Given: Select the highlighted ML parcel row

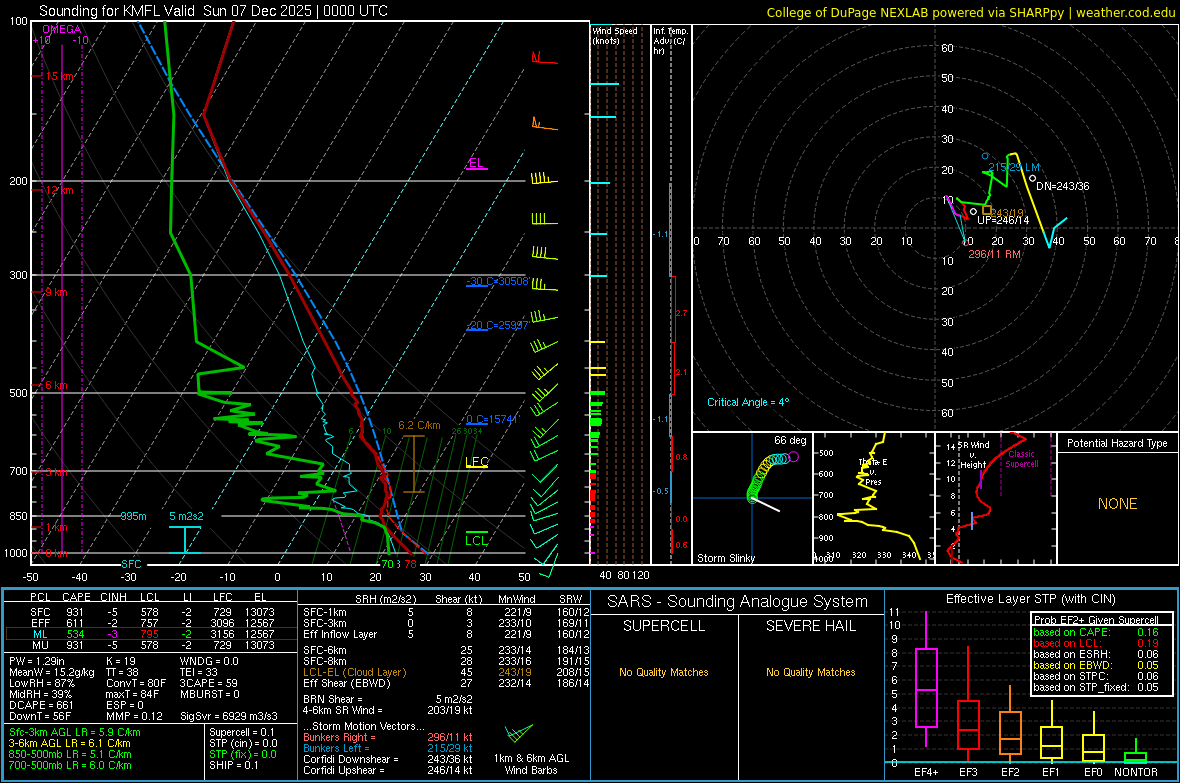Looking at the screenshot, I should 151,634.
